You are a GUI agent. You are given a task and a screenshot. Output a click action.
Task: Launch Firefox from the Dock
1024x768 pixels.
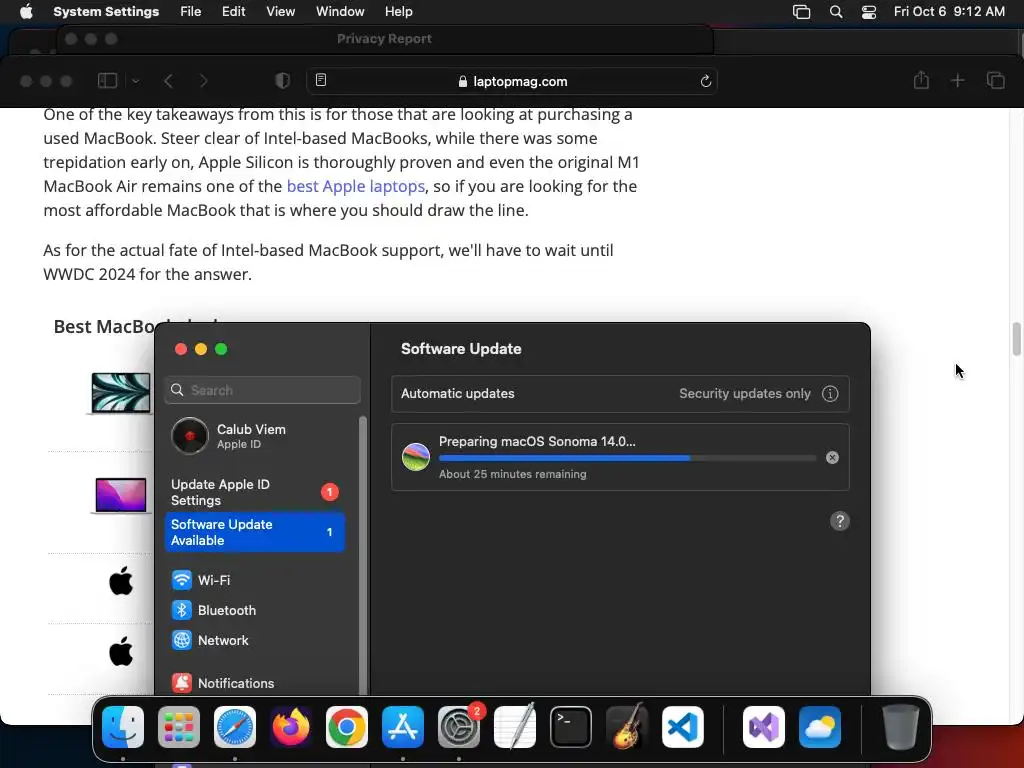291,727
